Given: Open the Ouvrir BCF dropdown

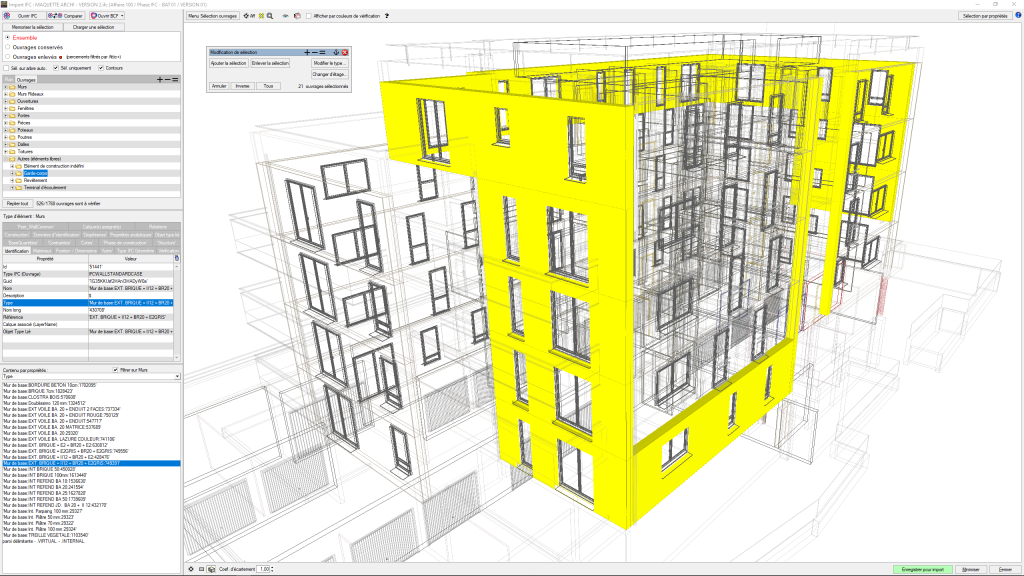Looking at the screenshot, I should [110, 16].
